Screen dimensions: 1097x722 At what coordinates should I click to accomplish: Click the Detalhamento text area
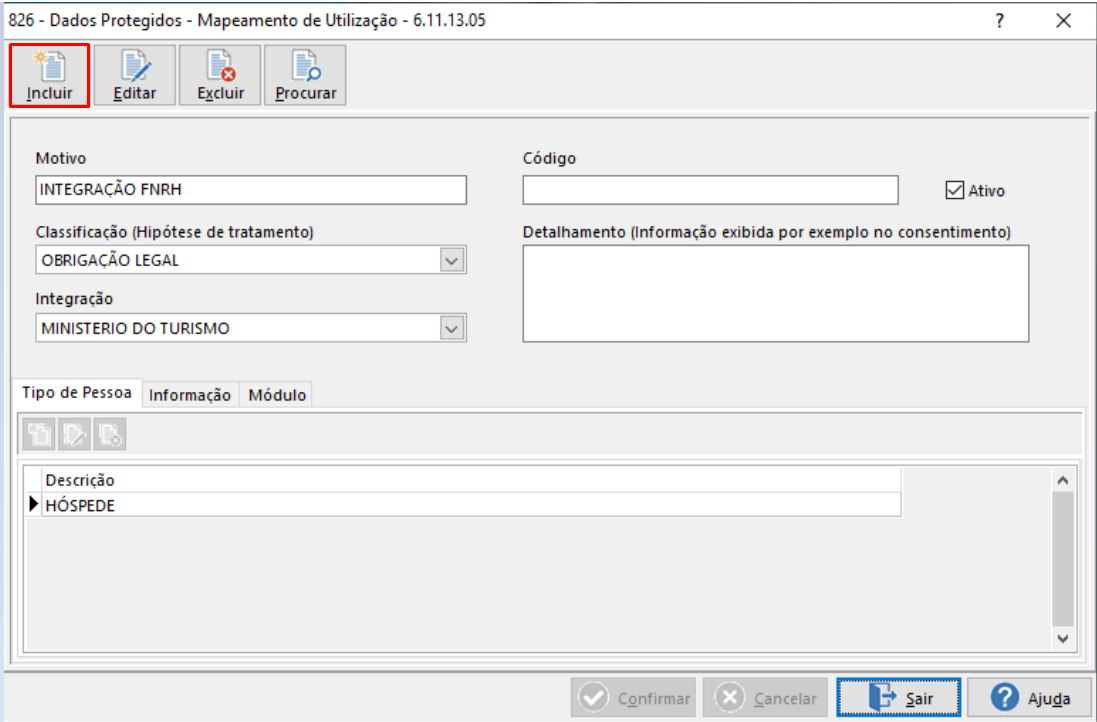776,293
